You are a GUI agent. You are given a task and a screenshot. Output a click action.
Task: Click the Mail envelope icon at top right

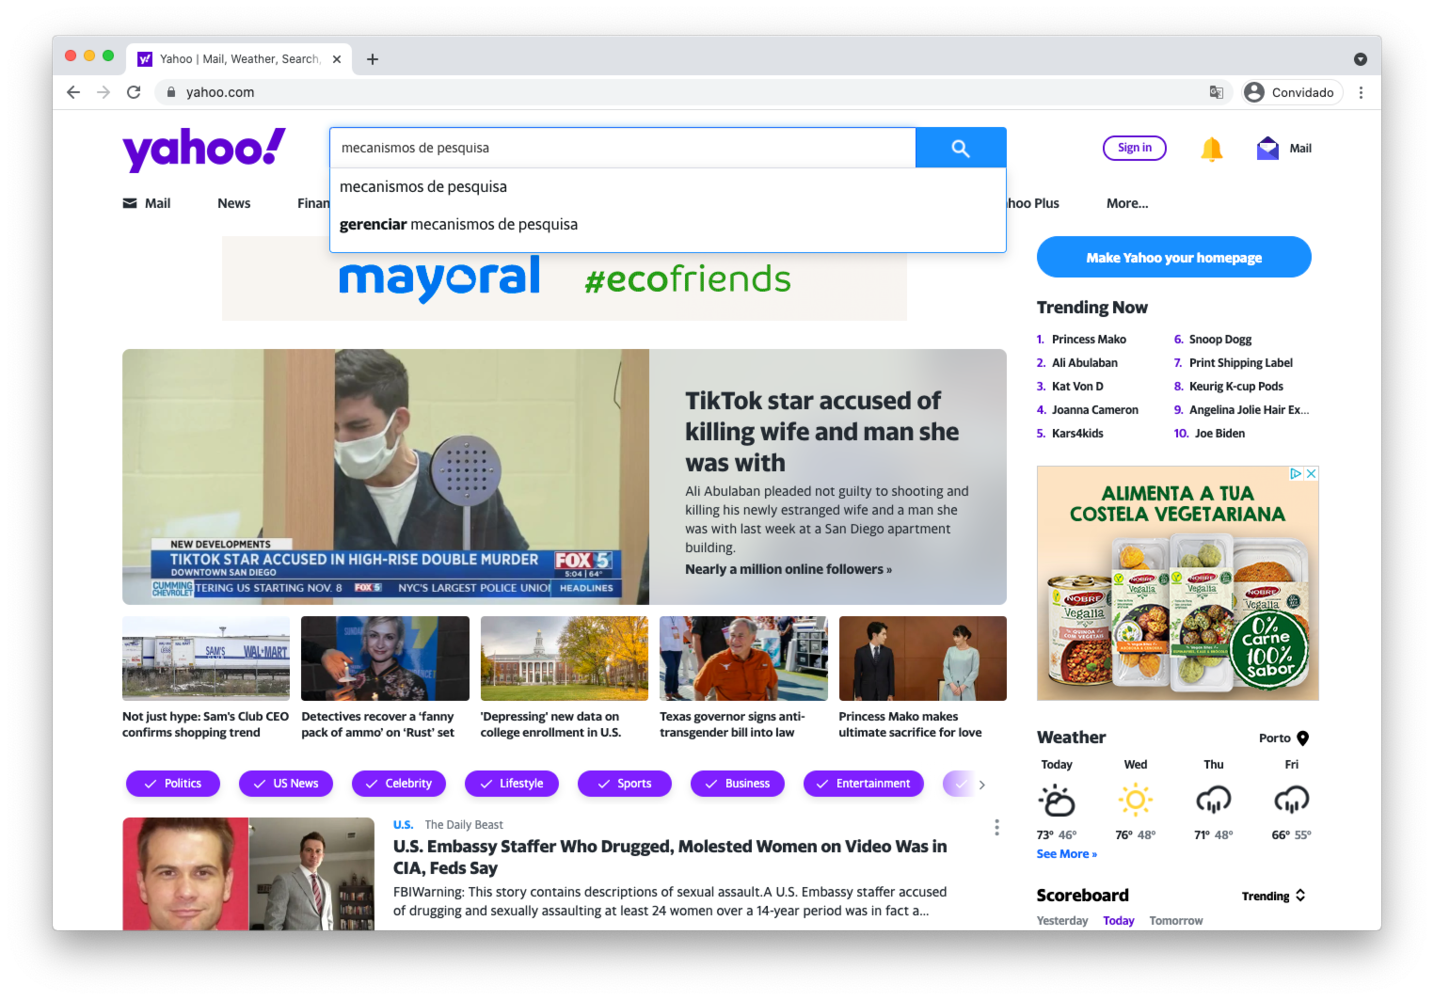coord(1267,148)
